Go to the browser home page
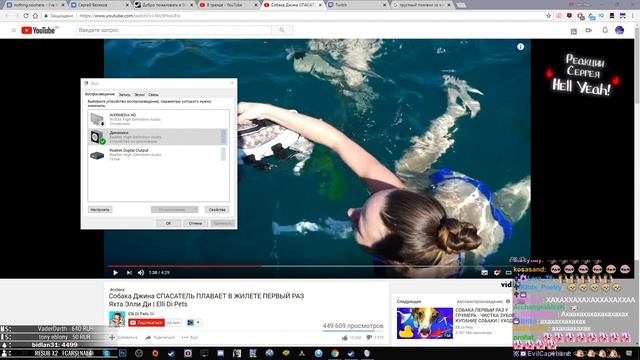640x360 pixels. coord(36,16)
